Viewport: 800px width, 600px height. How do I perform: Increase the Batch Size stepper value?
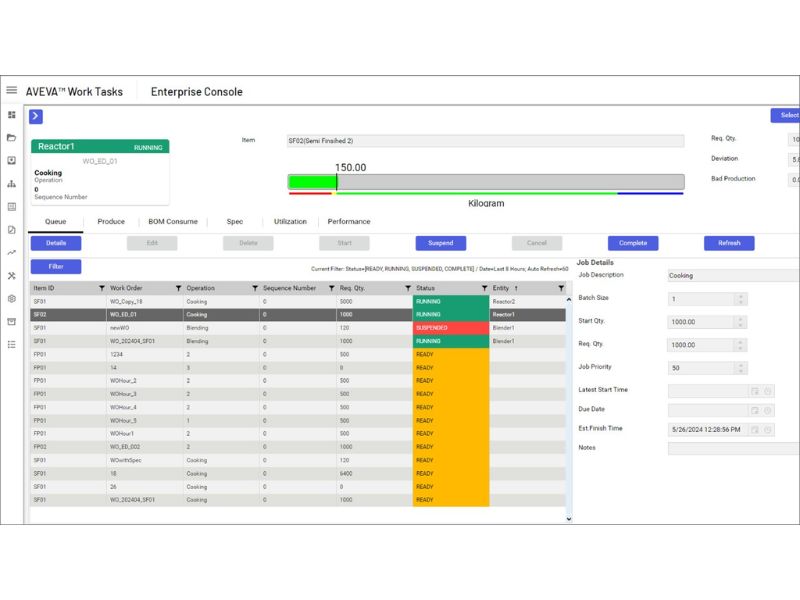point(741,296)
